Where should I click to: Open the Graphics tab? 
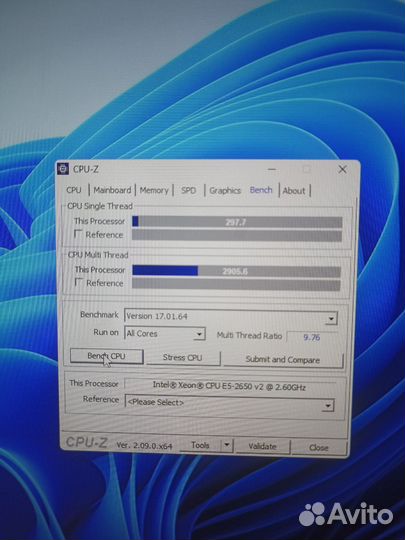tap(225, 190)
